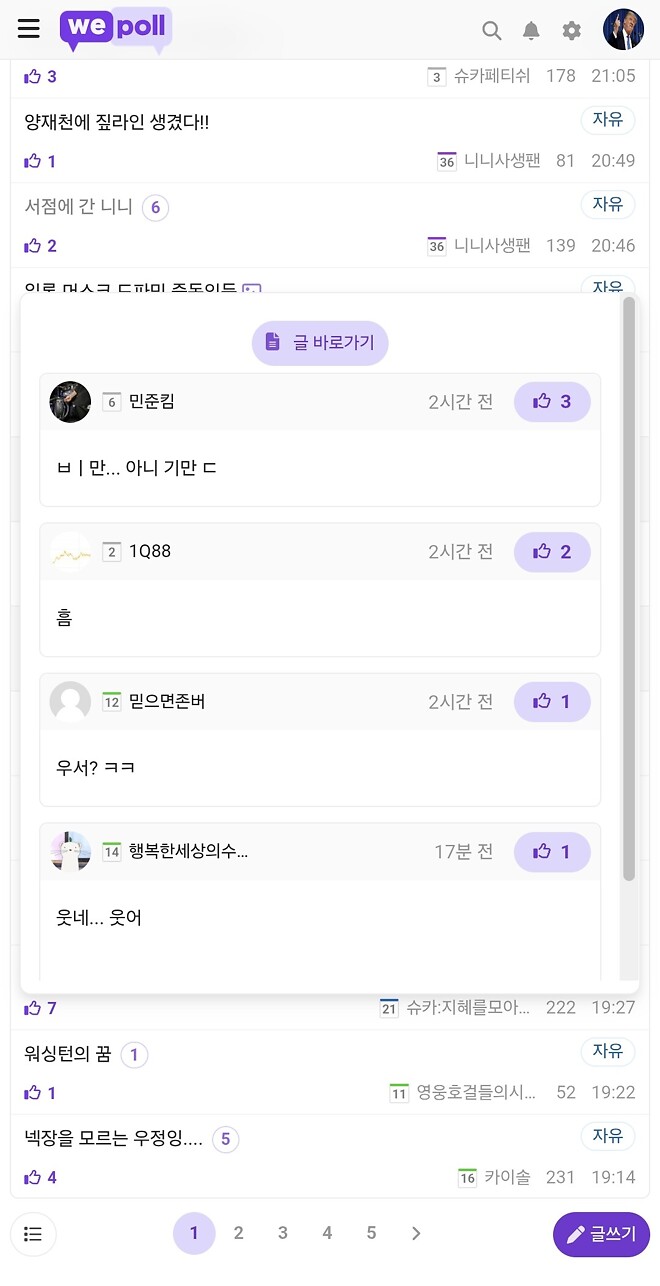660x1286 pixels.
Task: Open notifications via the bell icon
Action: pyautogui.click(x=531, y=30)
